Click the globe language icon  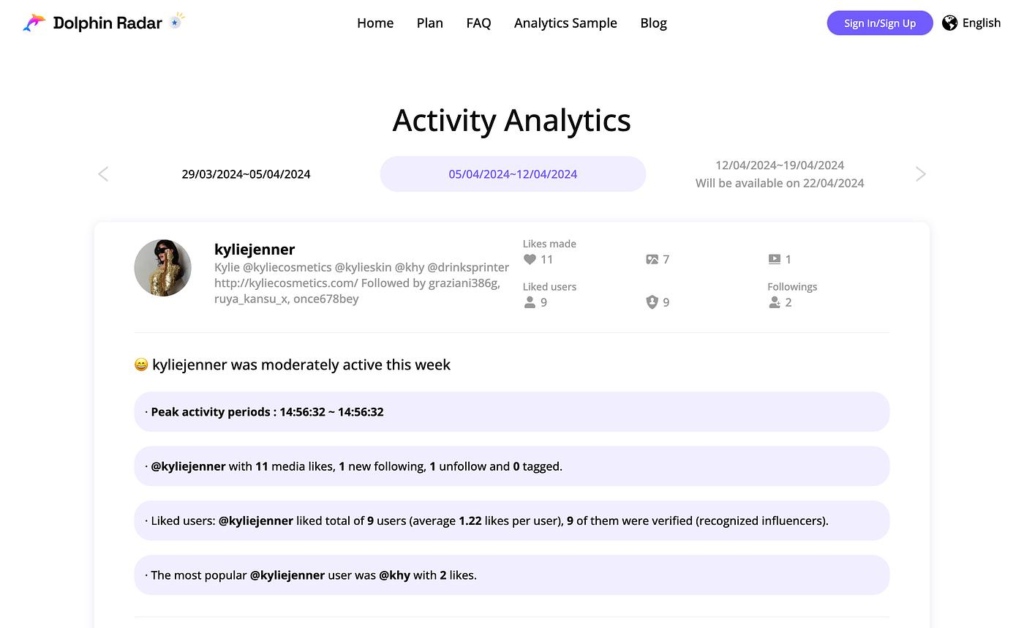tap(950, 23)
